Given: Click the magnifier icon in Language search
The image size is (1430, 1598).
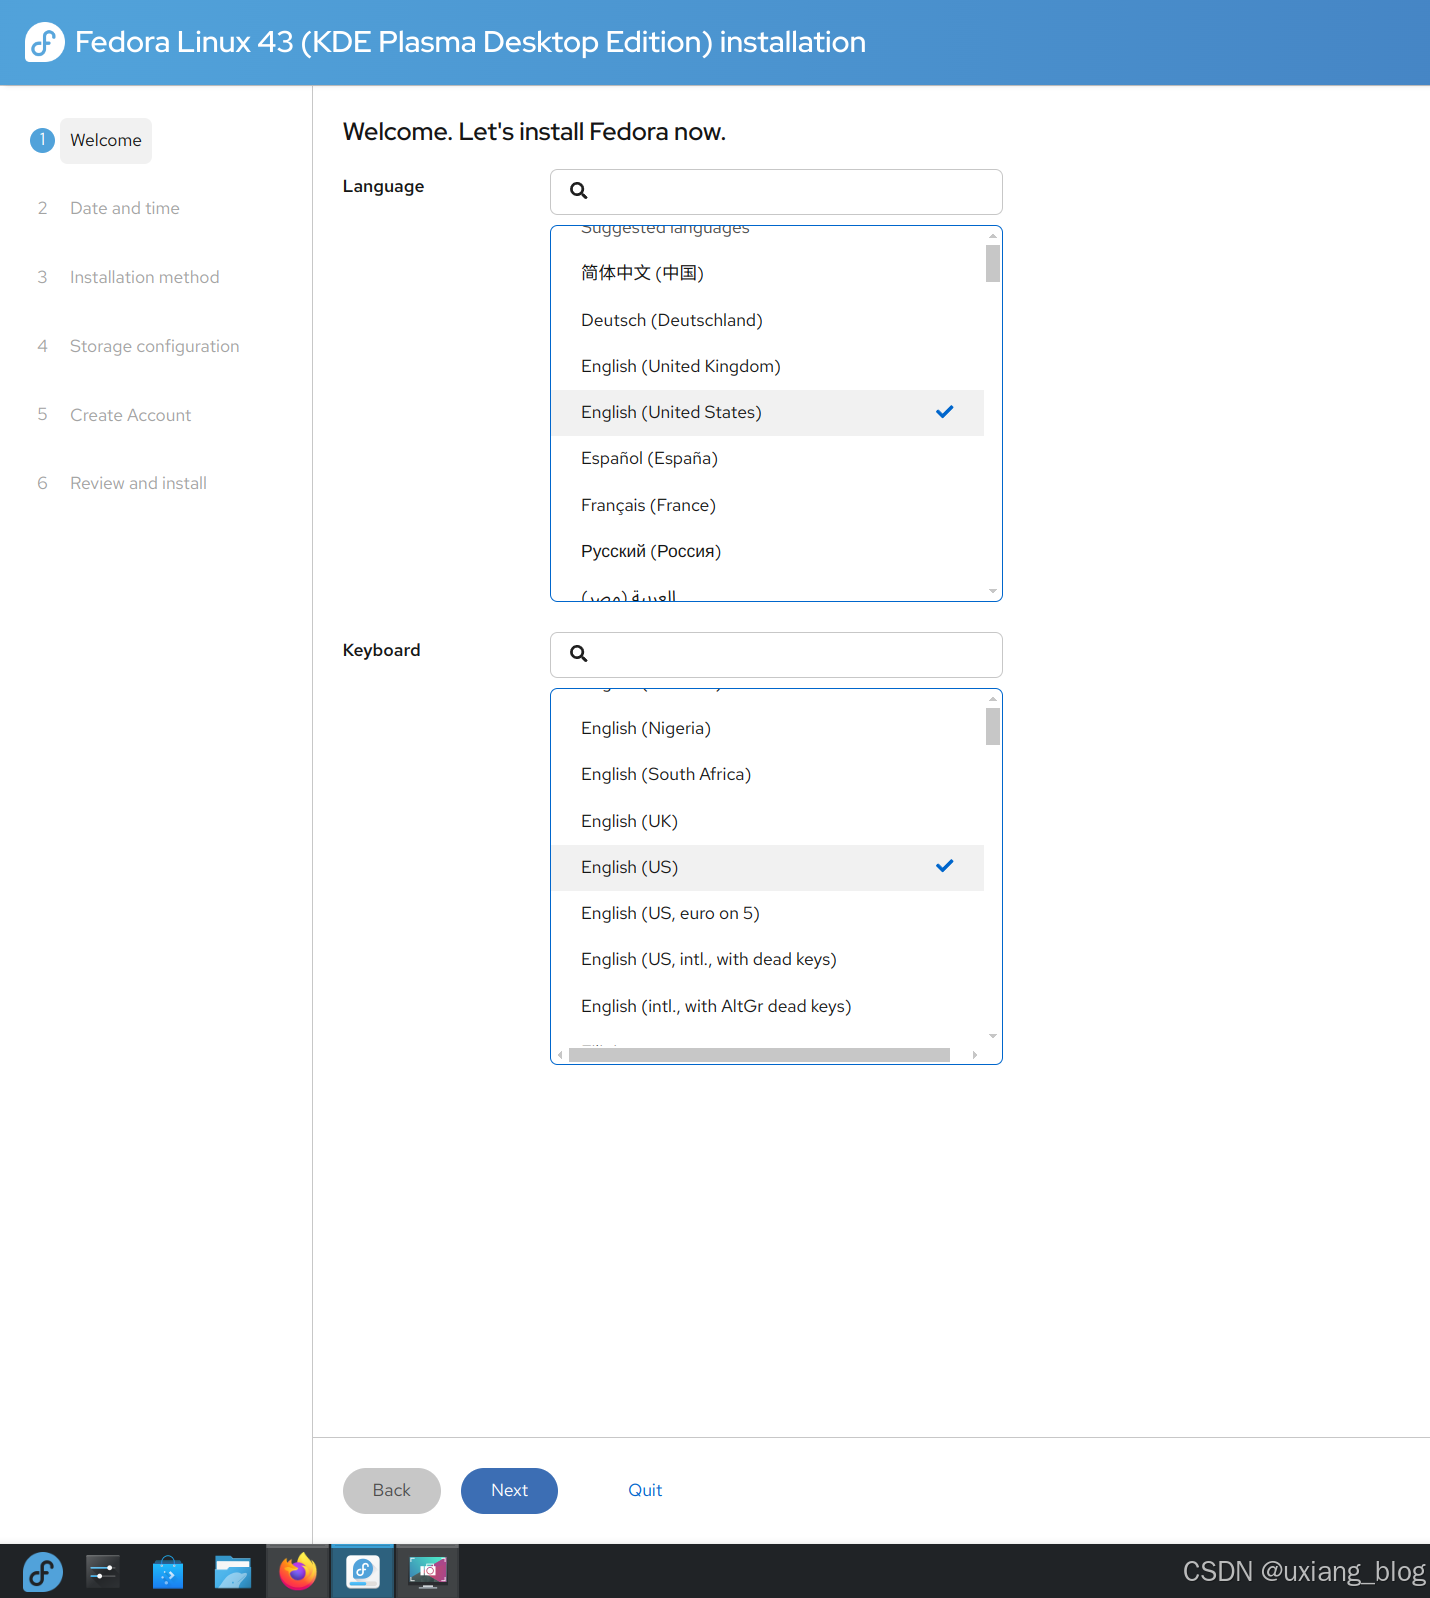Looking at the screenshot, I should point(578,191).
